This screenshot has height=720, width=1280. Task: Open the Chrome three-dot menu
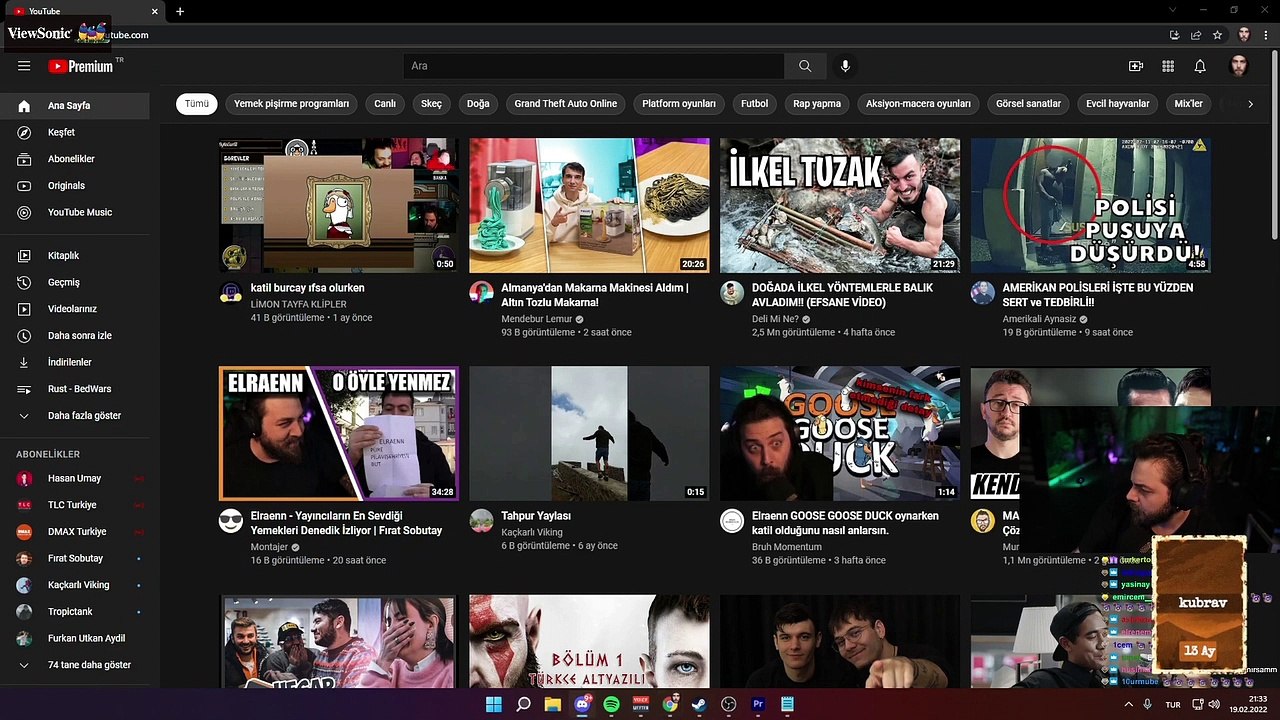pos(1266,34)
